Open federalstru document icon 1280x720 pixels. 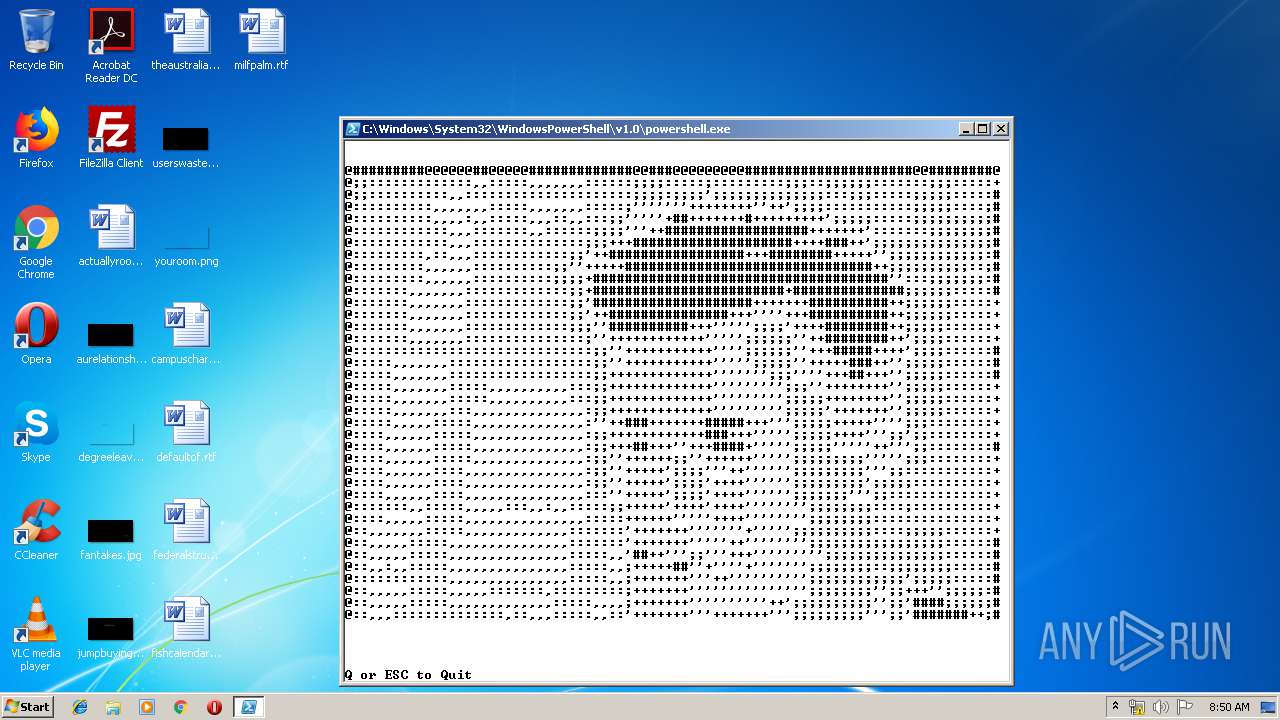tap(186, 530)
